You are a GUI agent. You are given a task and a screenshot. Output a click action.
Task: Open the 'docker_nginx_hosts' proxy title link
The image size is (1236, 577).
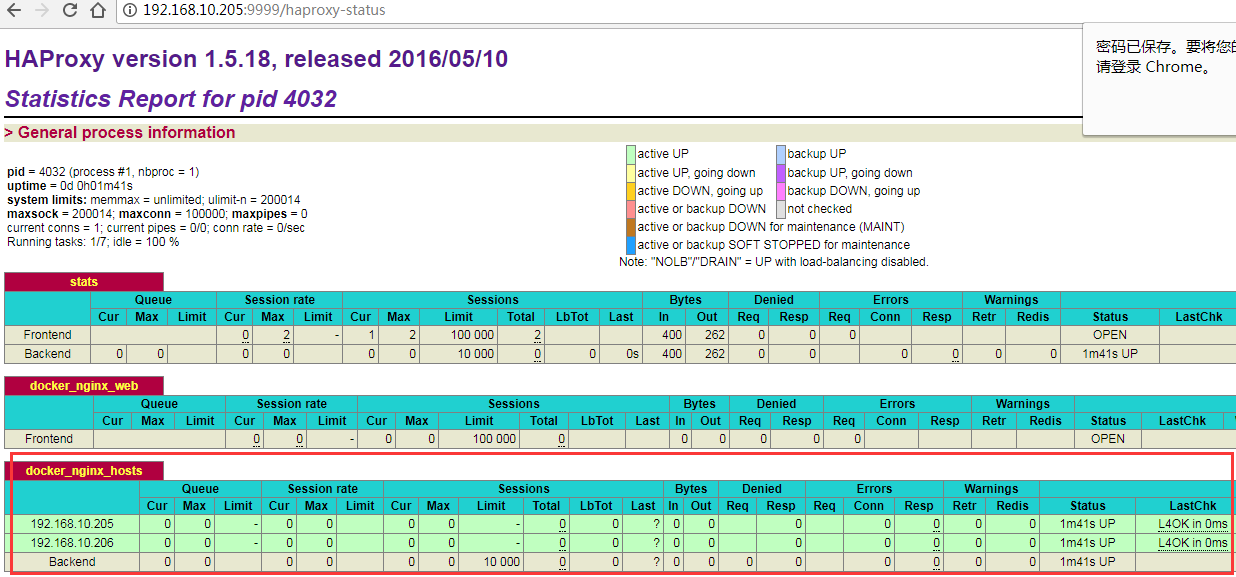click(84, 471)
